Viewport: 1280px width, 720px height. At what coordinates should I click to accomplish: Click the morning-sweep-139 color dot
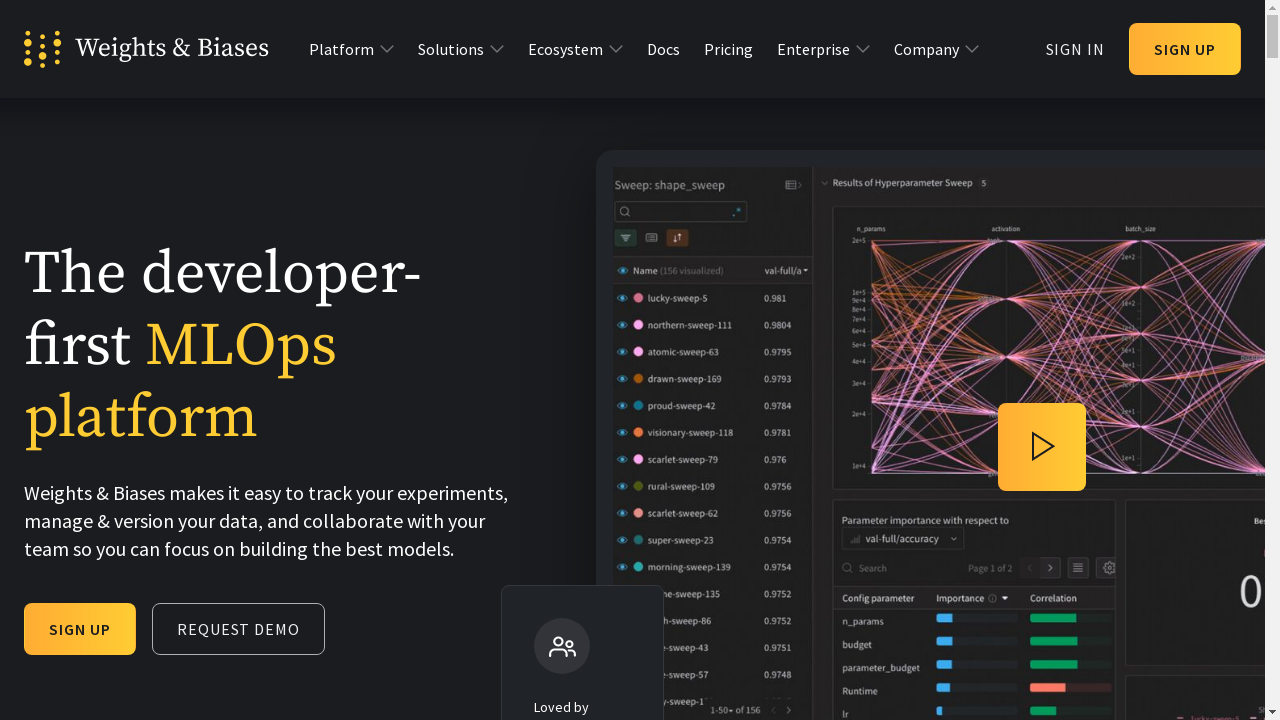[x=639, y=567]
